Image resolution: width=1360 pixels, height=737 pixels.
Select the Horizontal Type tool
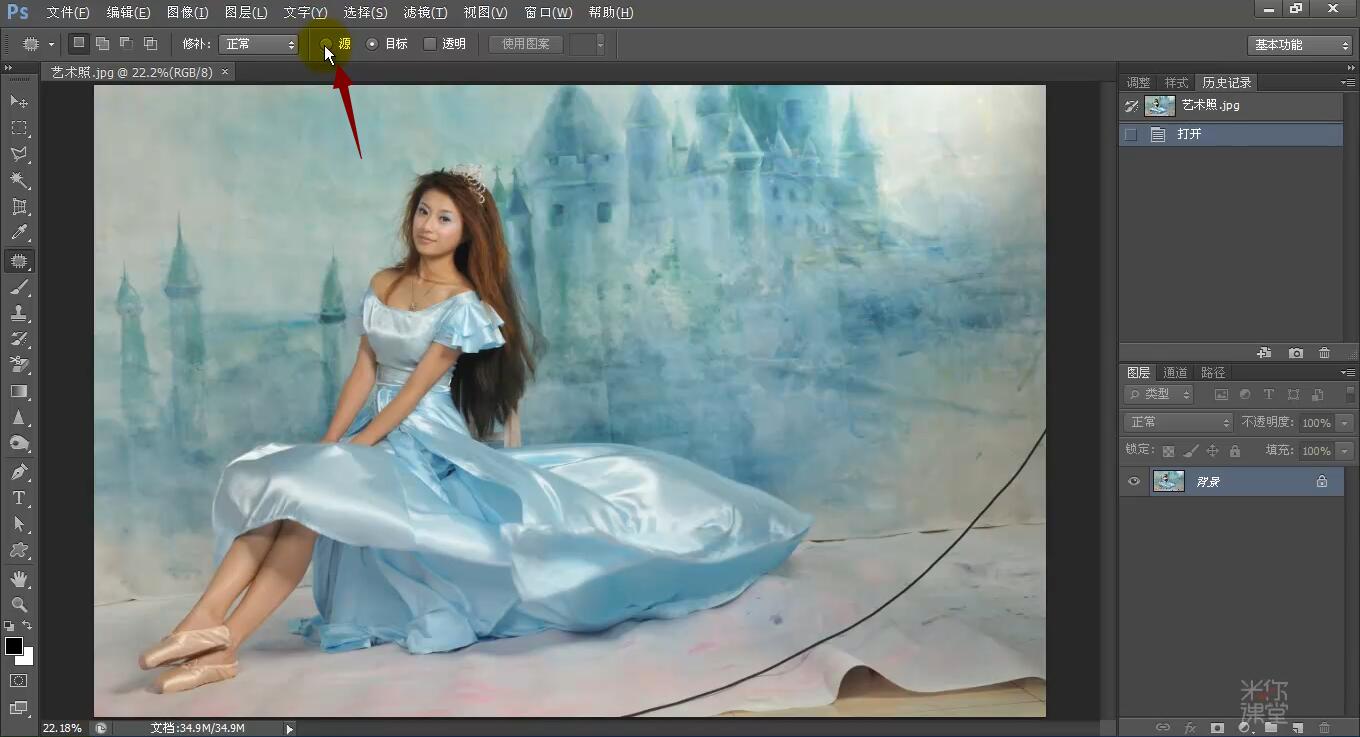19,497
